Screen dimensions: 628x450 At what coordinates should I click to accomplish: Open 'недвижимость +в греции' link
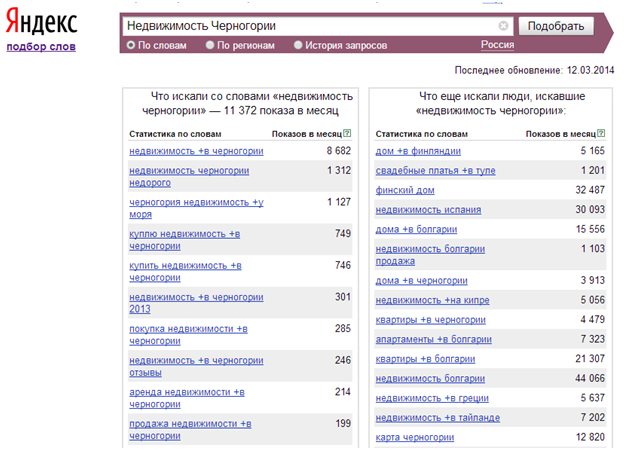[x=432, y=398]
